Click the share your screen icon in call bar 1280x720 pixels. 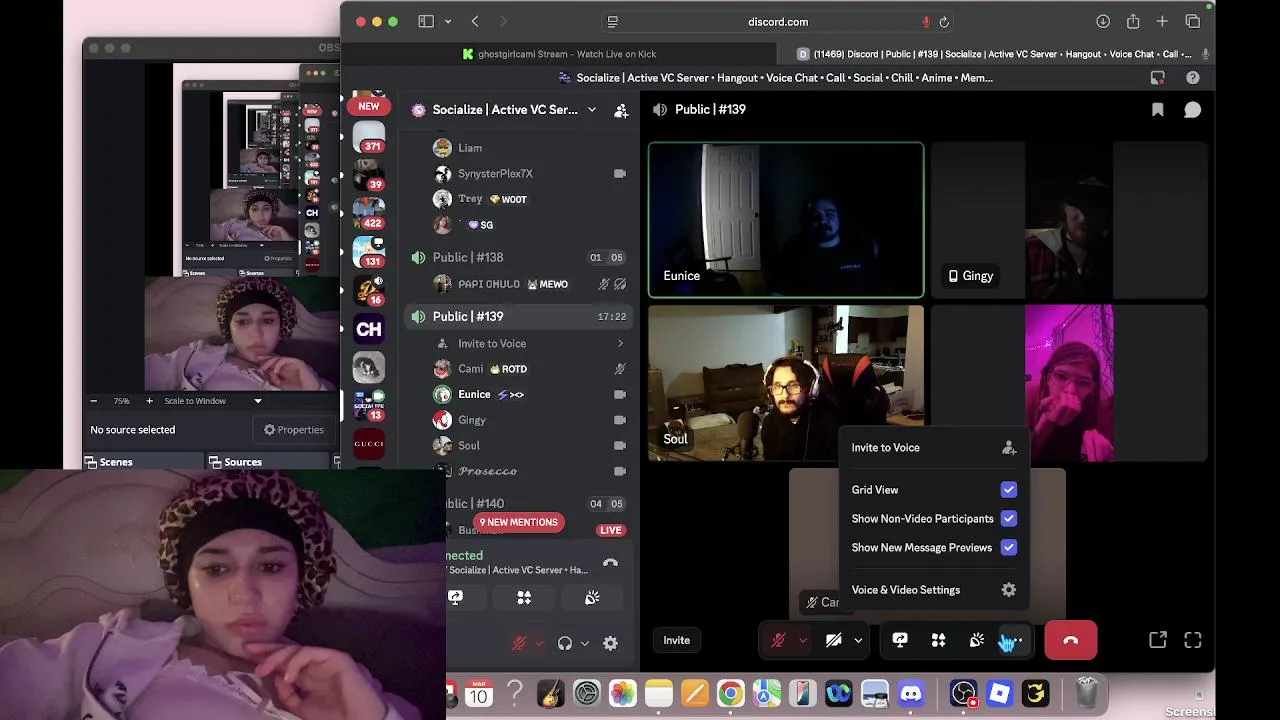click(900, 640)
